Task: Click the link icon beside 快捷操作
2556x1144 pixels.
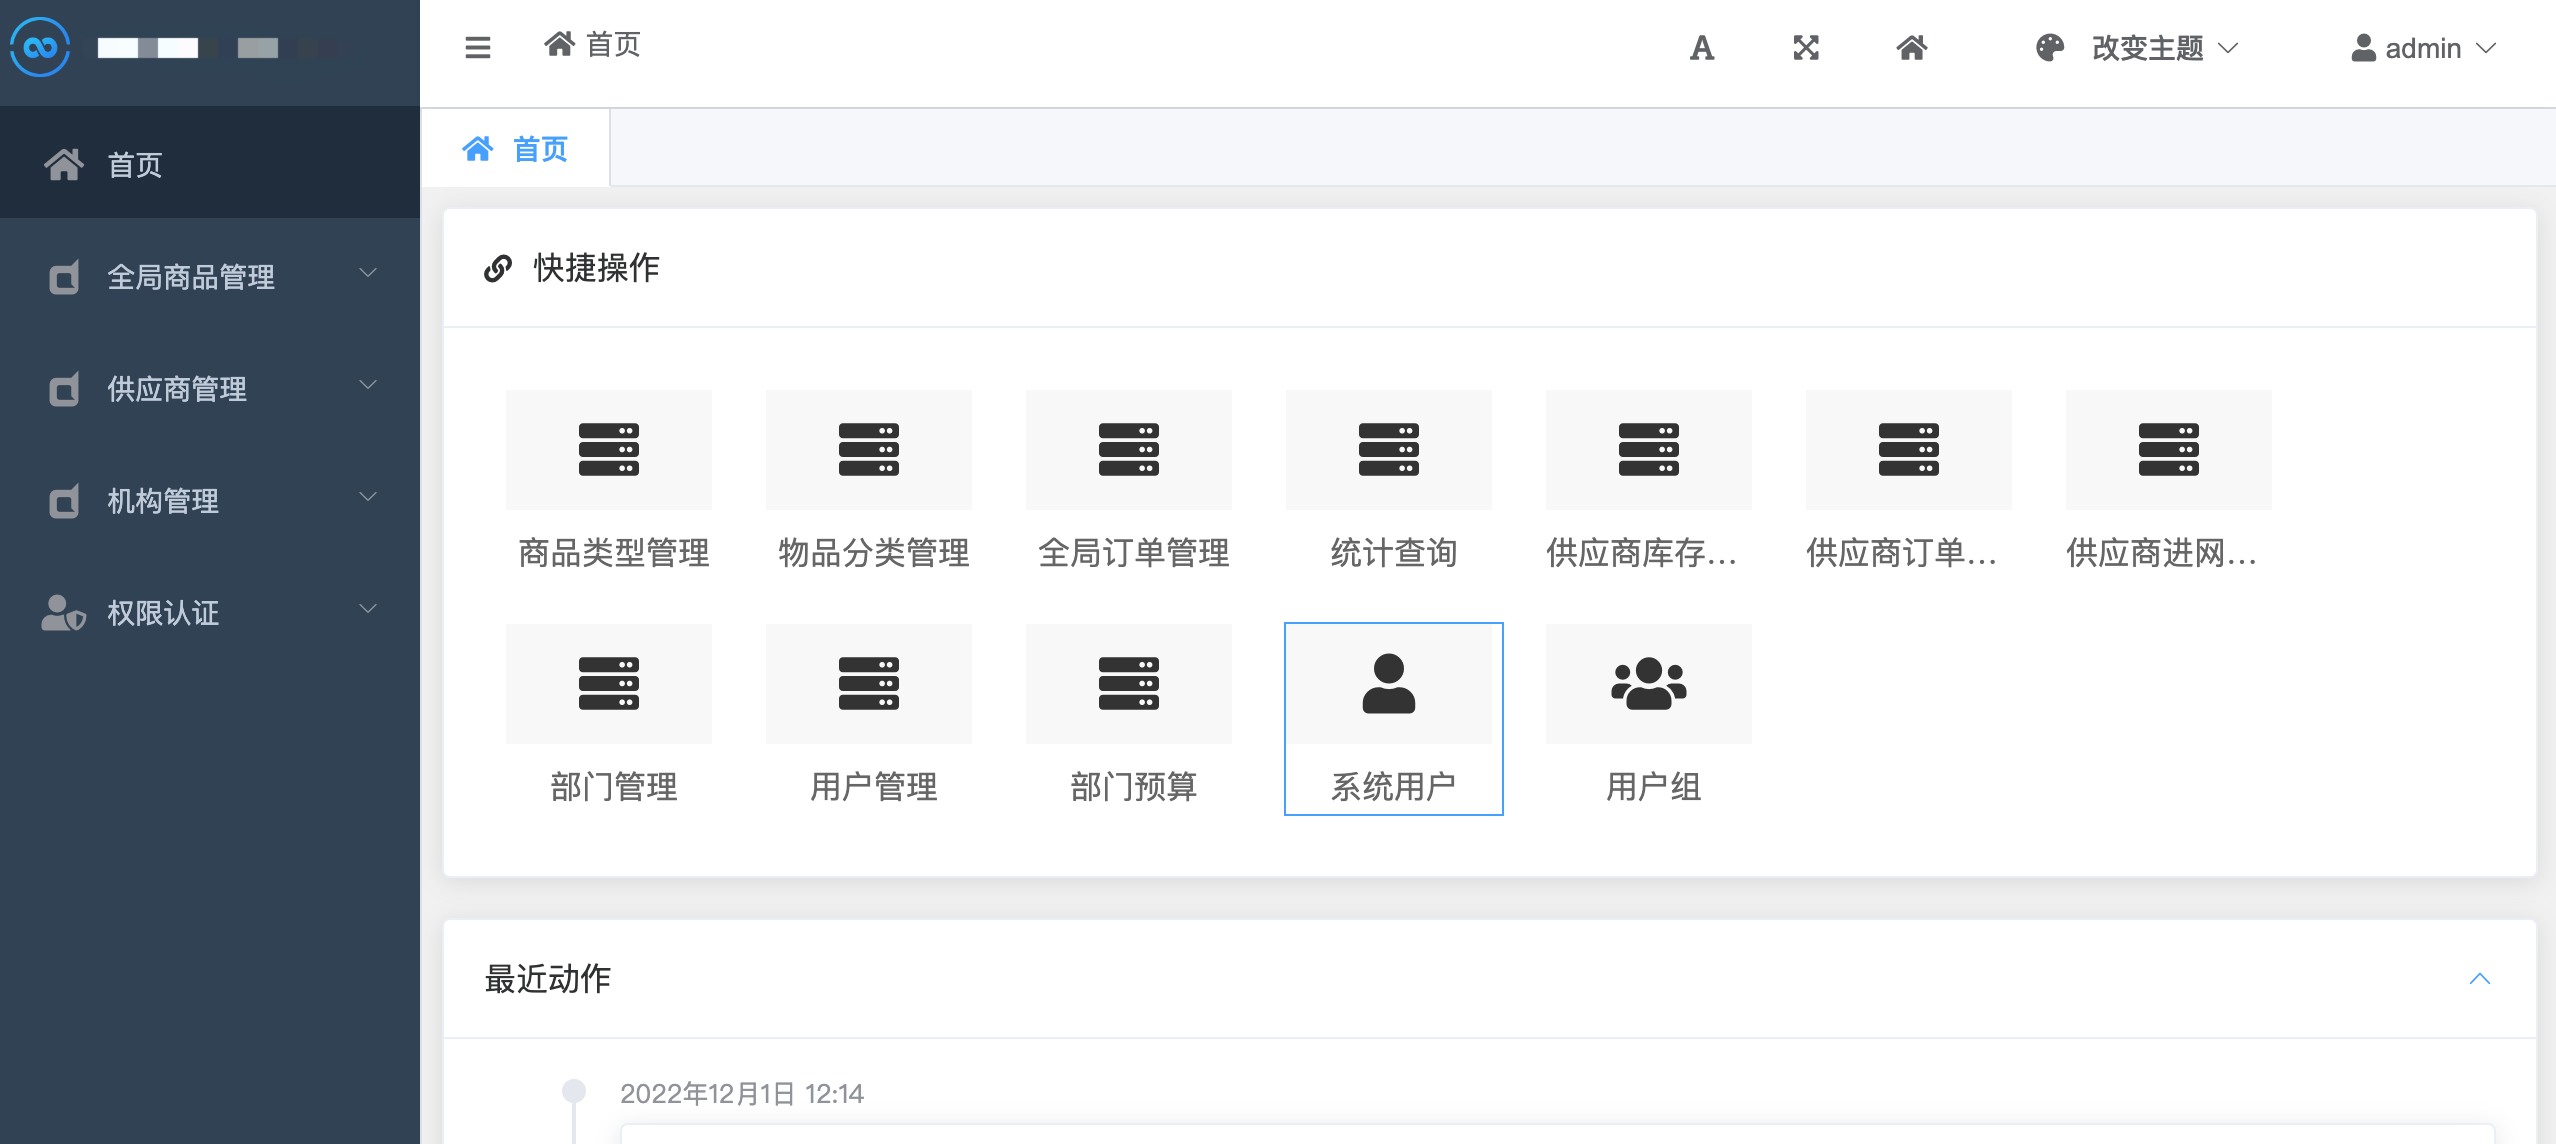Action: pos(498,268)
